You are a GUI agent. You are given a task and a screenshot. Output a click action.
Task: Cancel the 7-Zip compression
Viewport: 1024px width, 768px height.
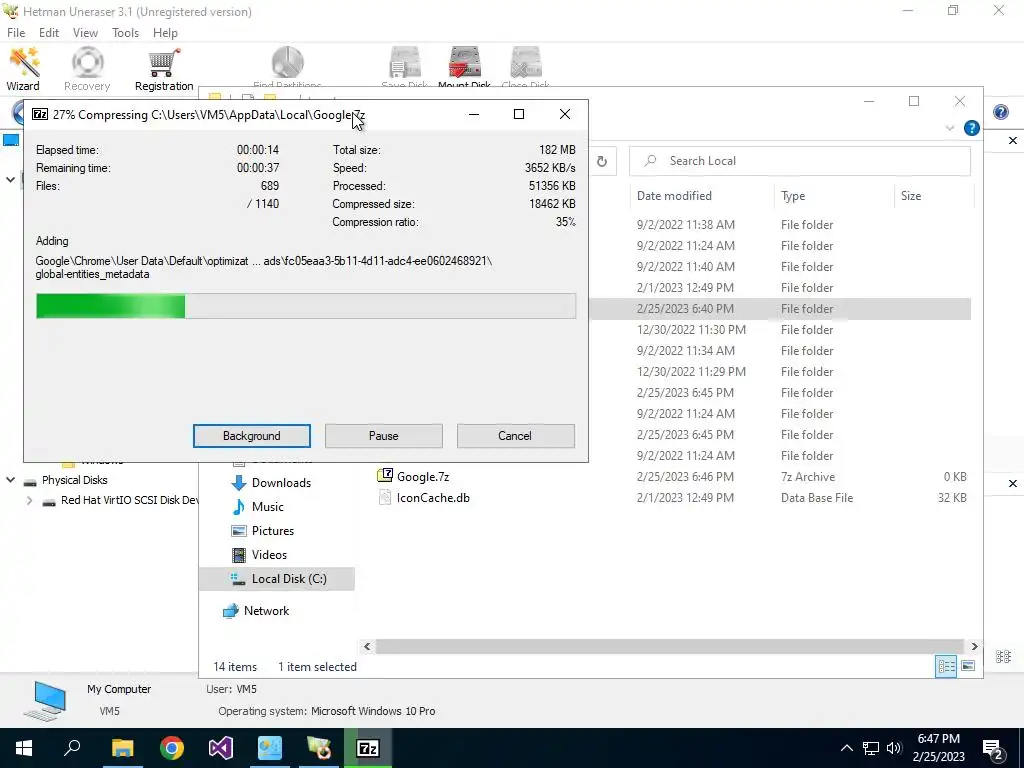tap(515, 436)
